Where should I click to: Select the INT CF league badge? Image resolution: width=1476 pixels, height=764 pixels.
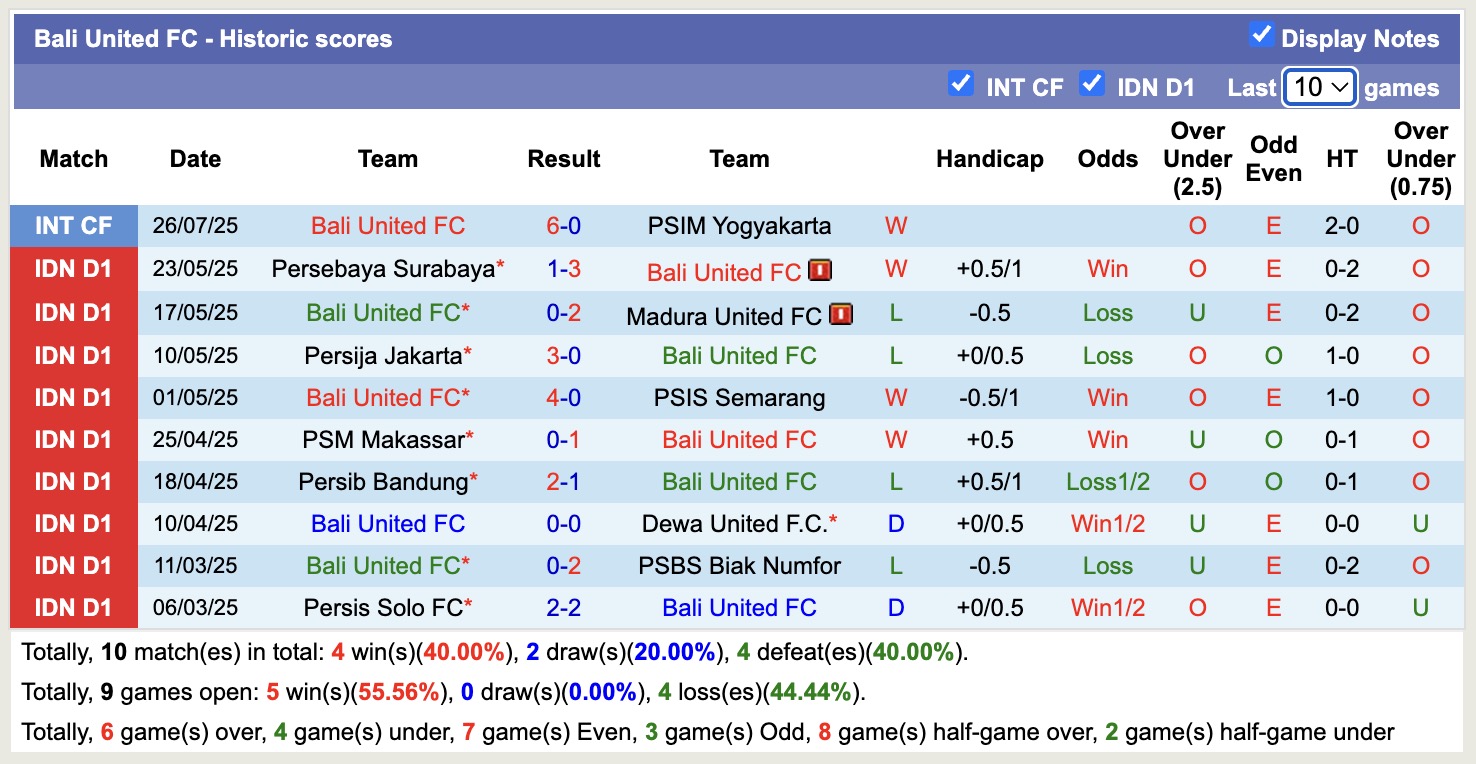click(74, 226)
